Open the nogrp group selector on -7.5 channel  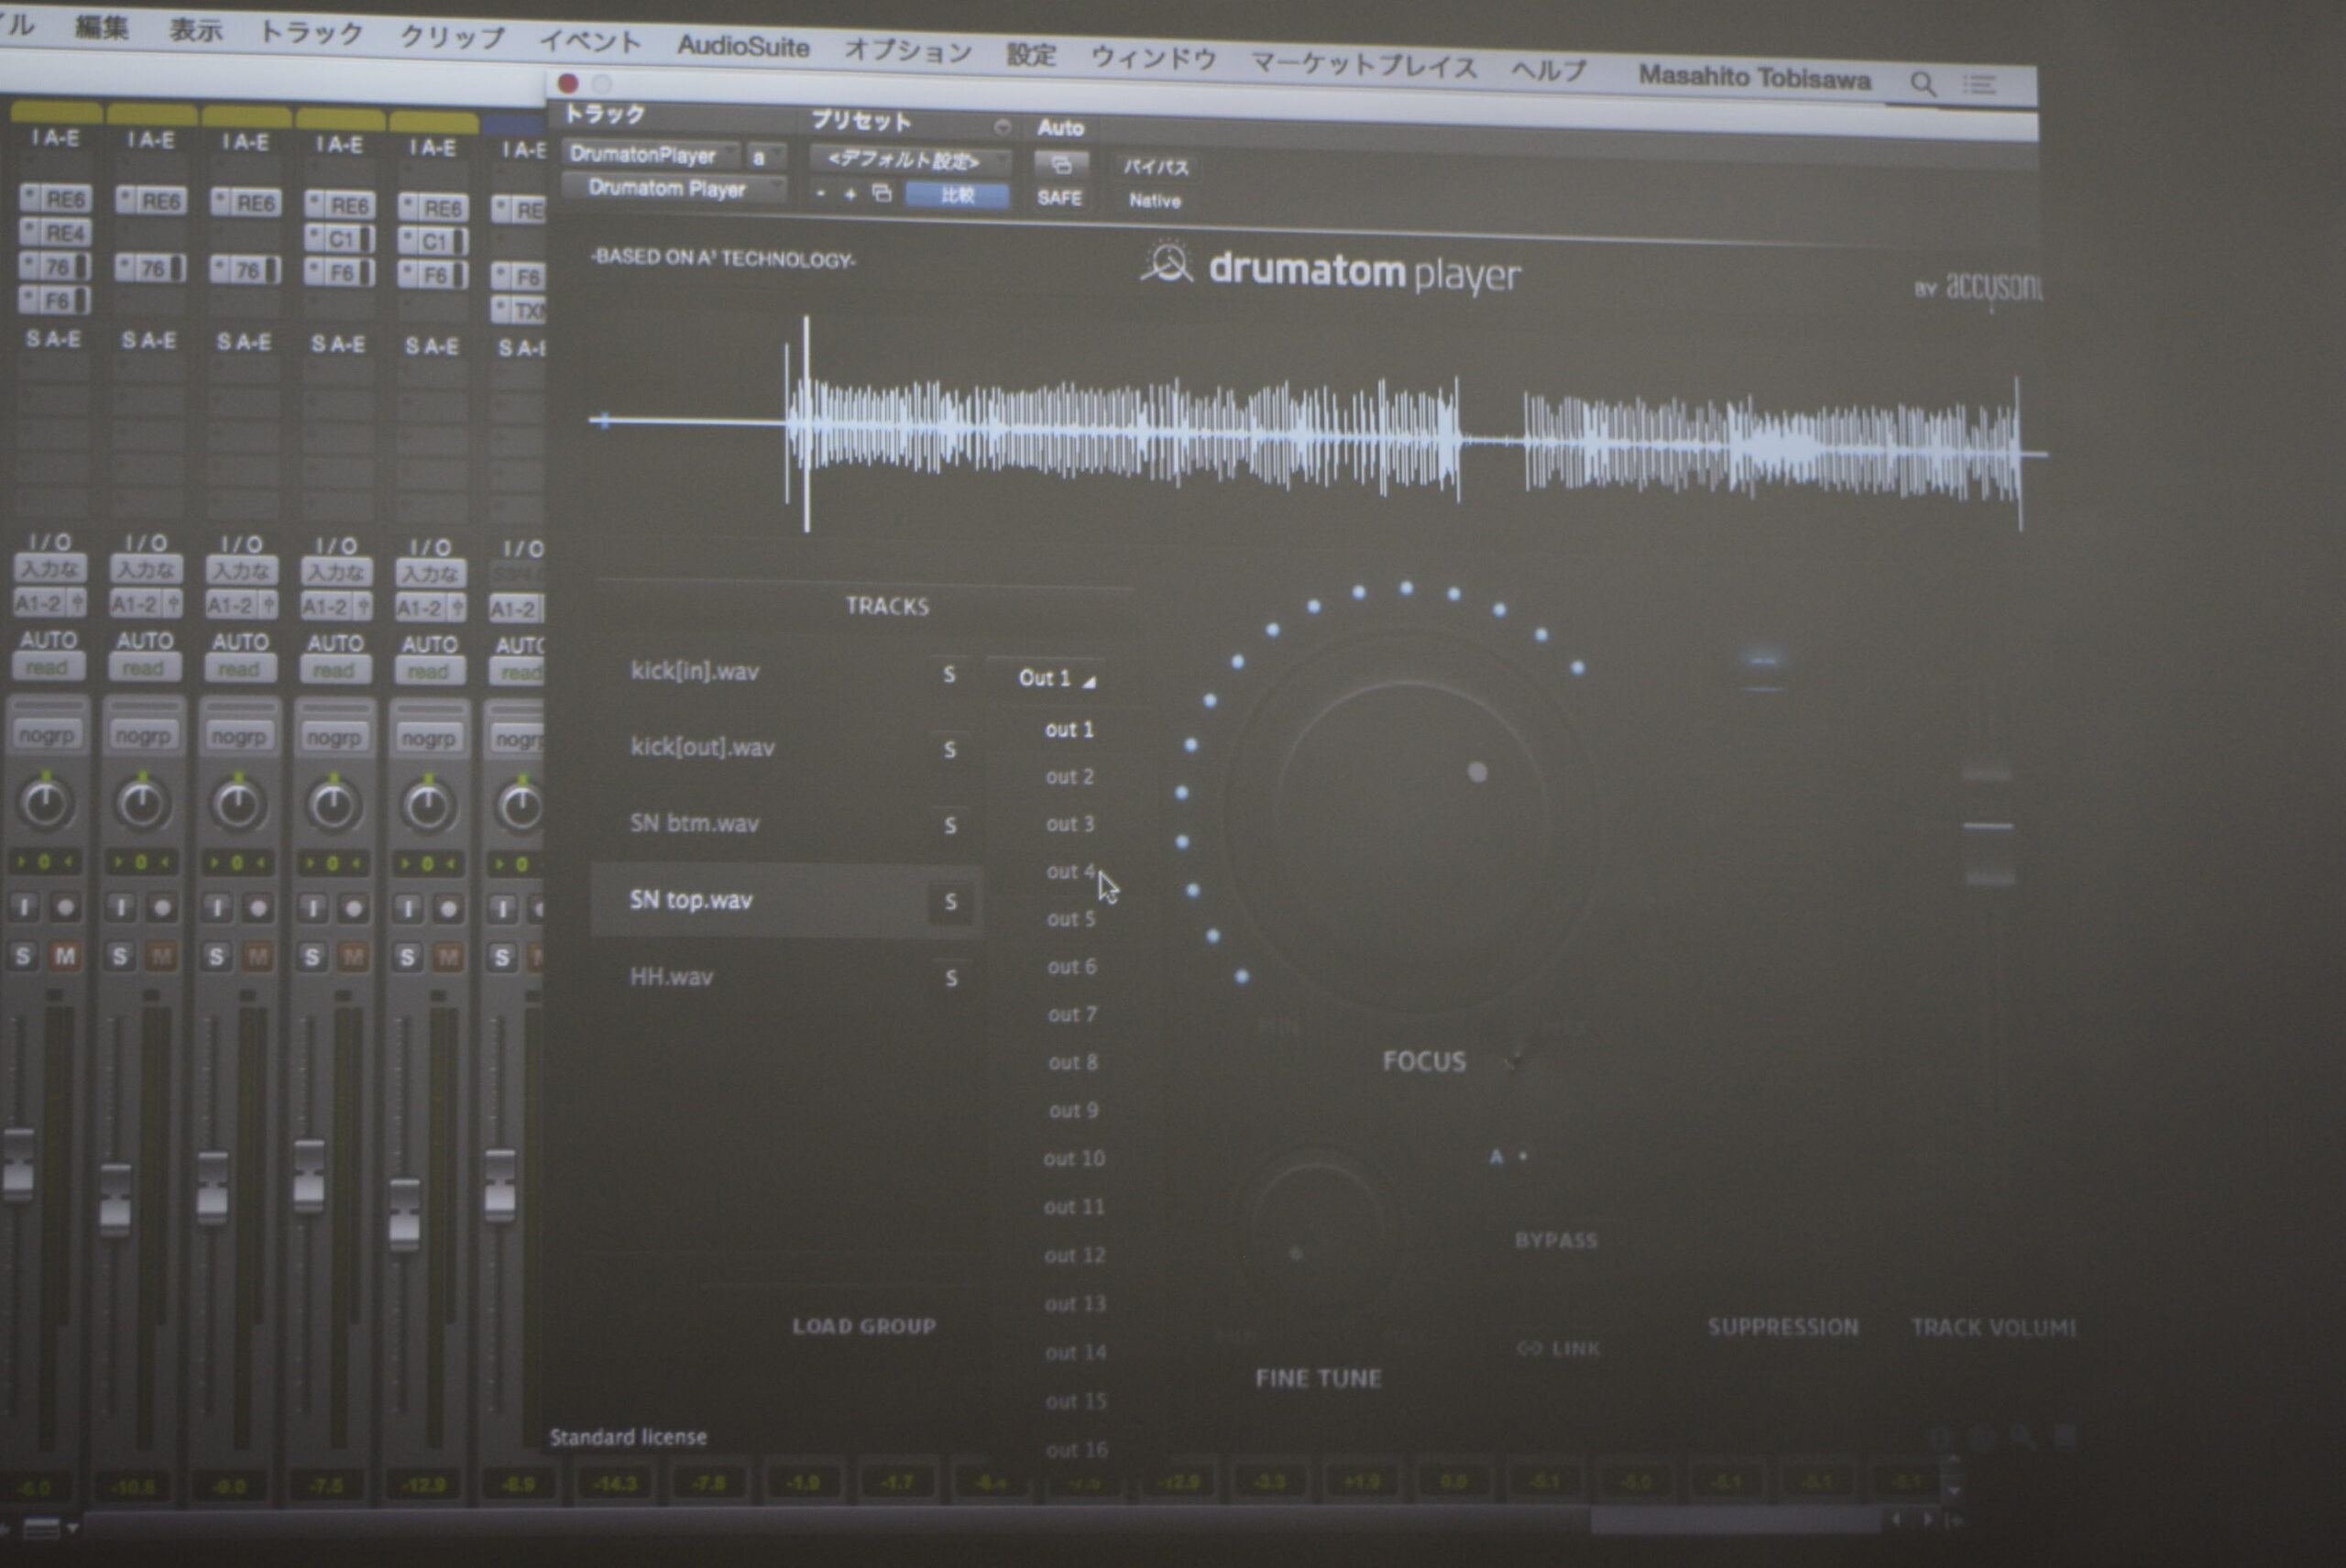(x=334, y=738)
